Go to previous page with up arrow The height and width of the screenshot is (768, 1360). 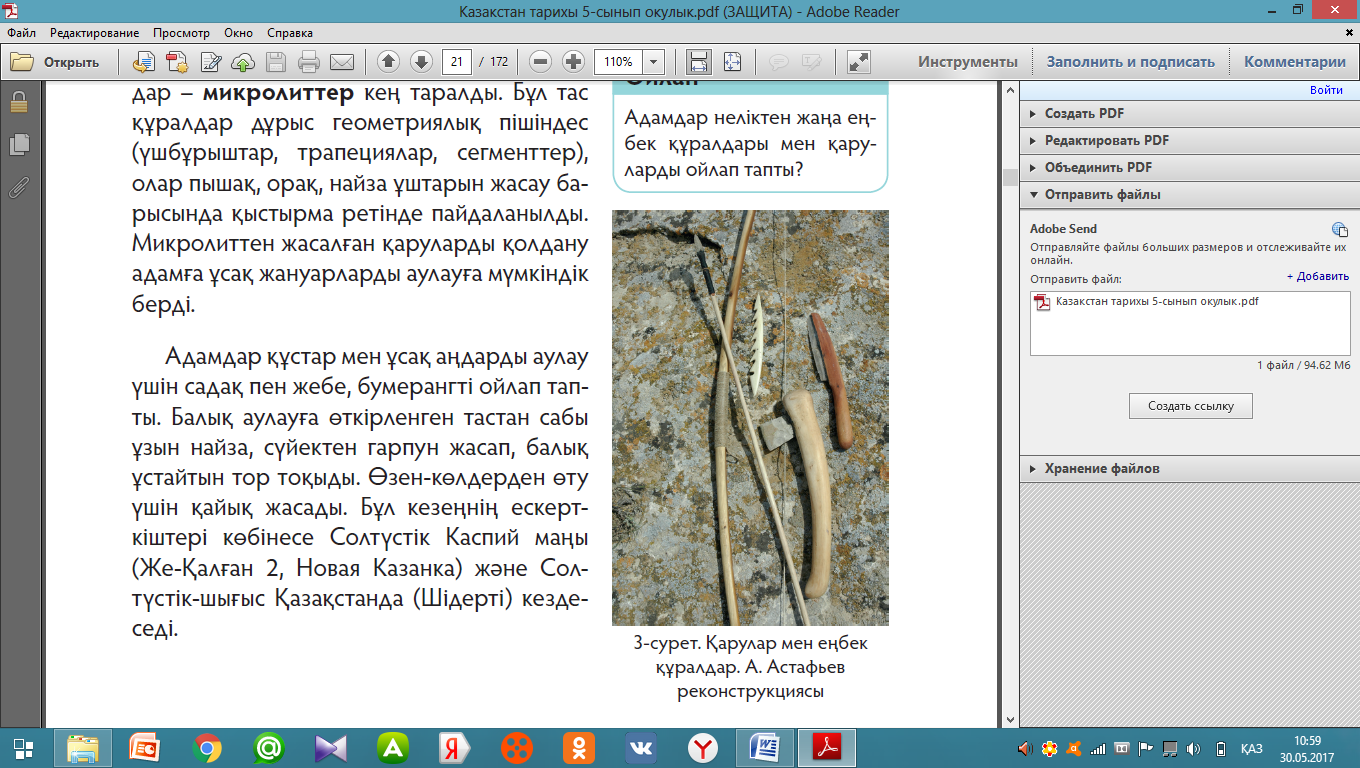(x=389, y=62)
